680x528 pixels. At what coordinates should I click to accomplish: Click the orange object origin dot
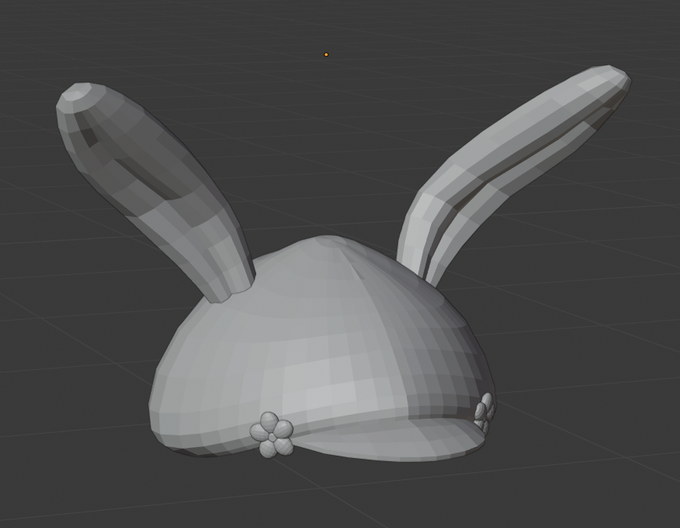pyautogui.click(x=326, y=55)
